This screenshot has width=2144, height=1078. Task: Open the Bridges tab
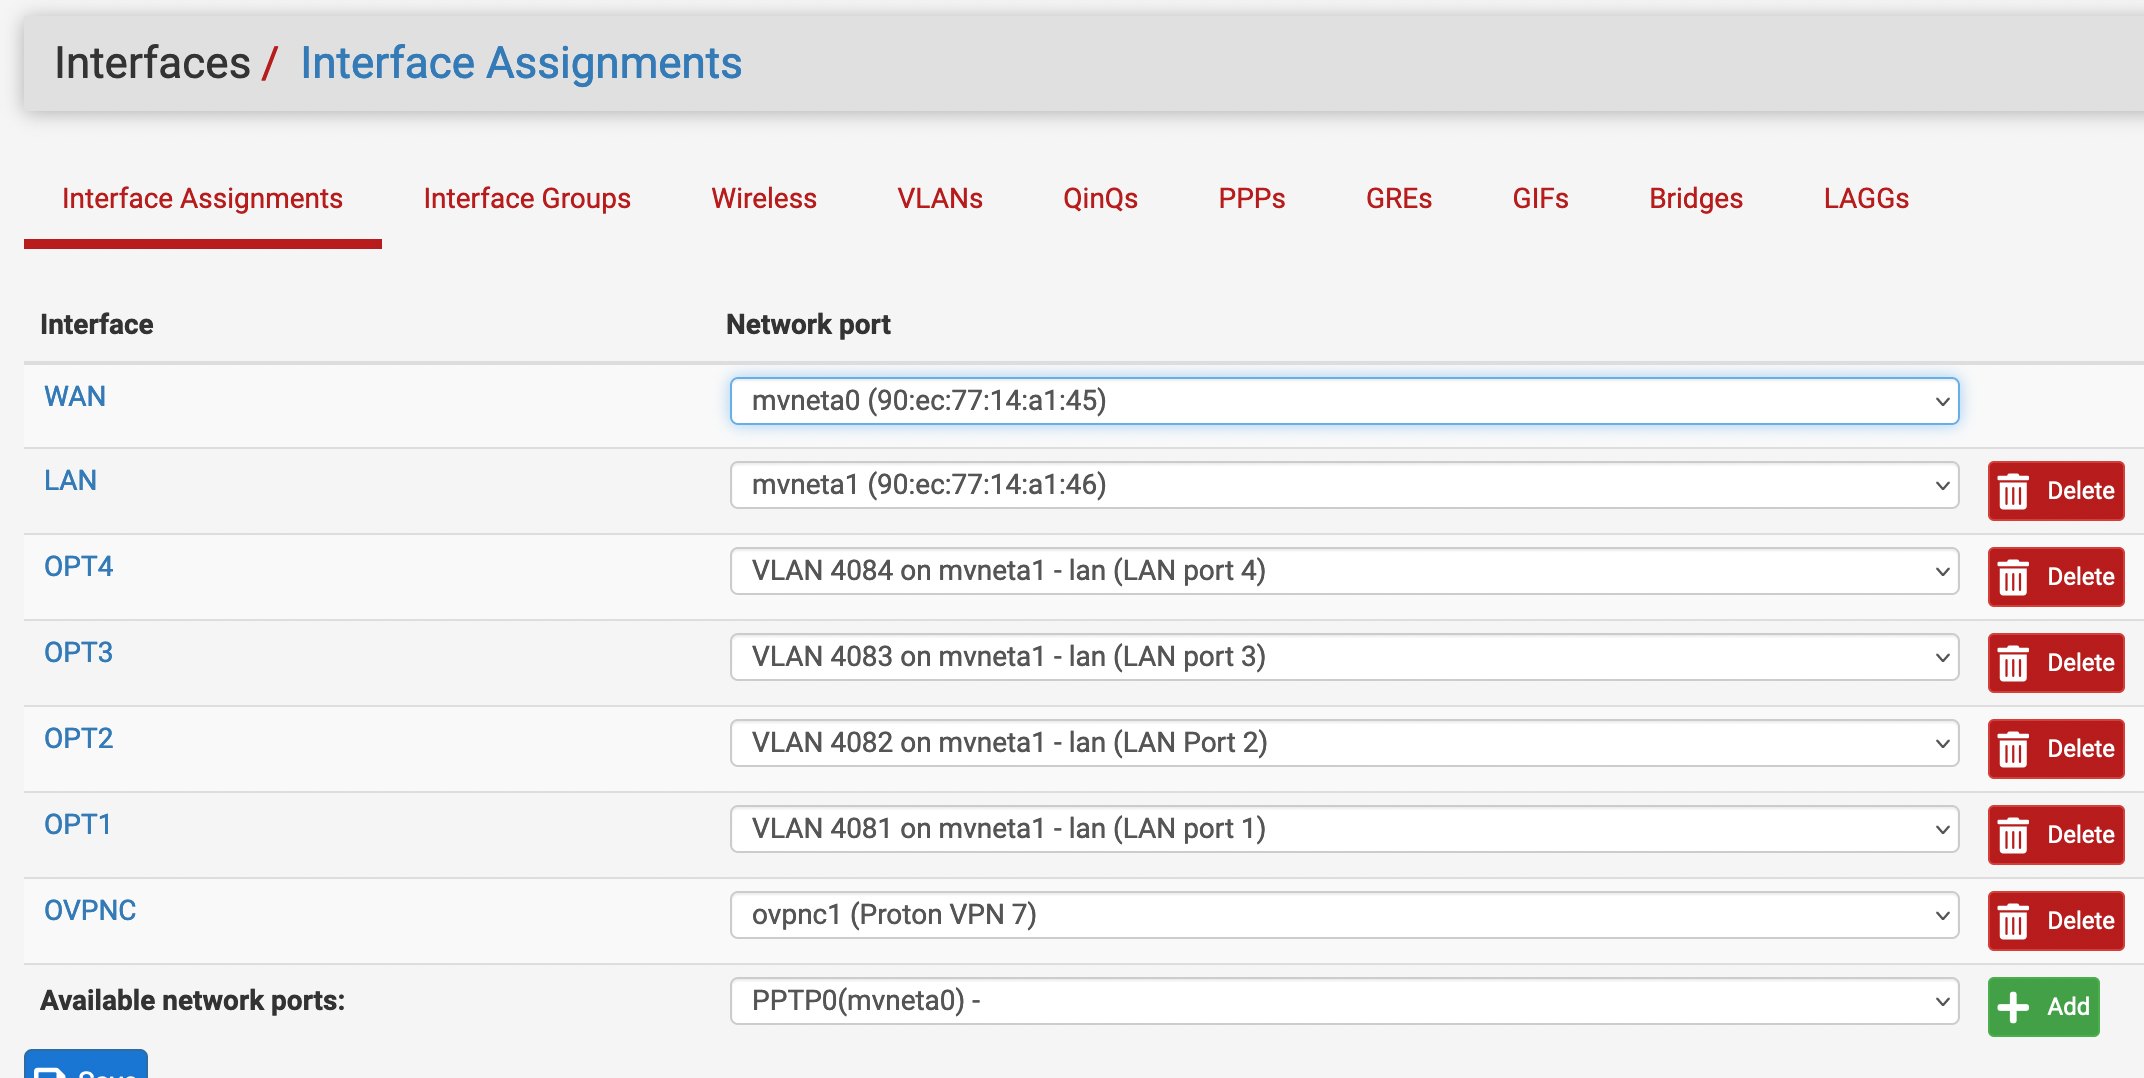tap(1695, 199)
